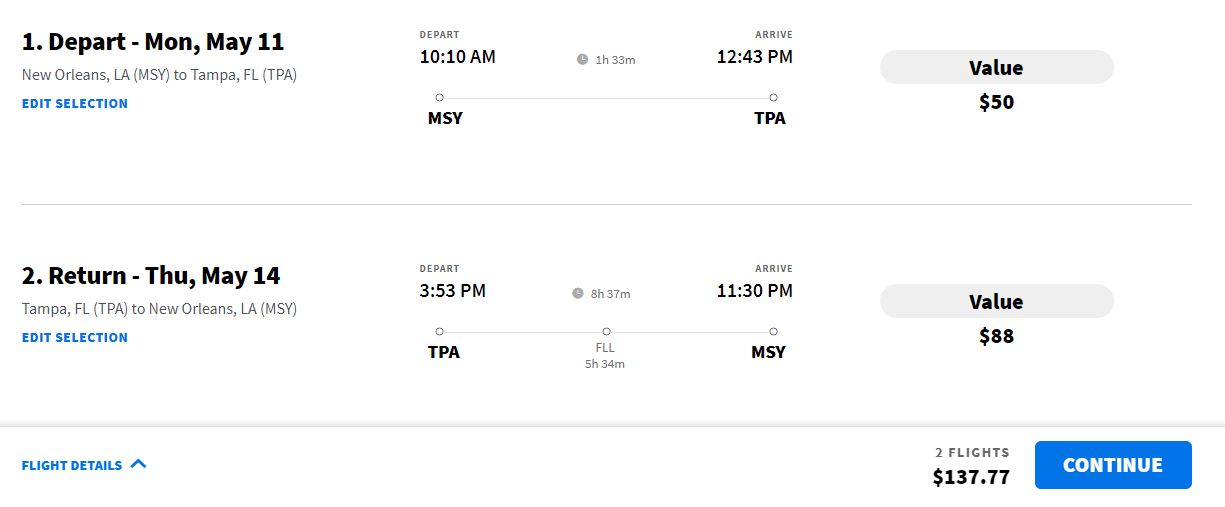Select the Value fare for the departing flight
Image resolution: width=1225 pixels, height=507 pixels.
coord(996,68)
